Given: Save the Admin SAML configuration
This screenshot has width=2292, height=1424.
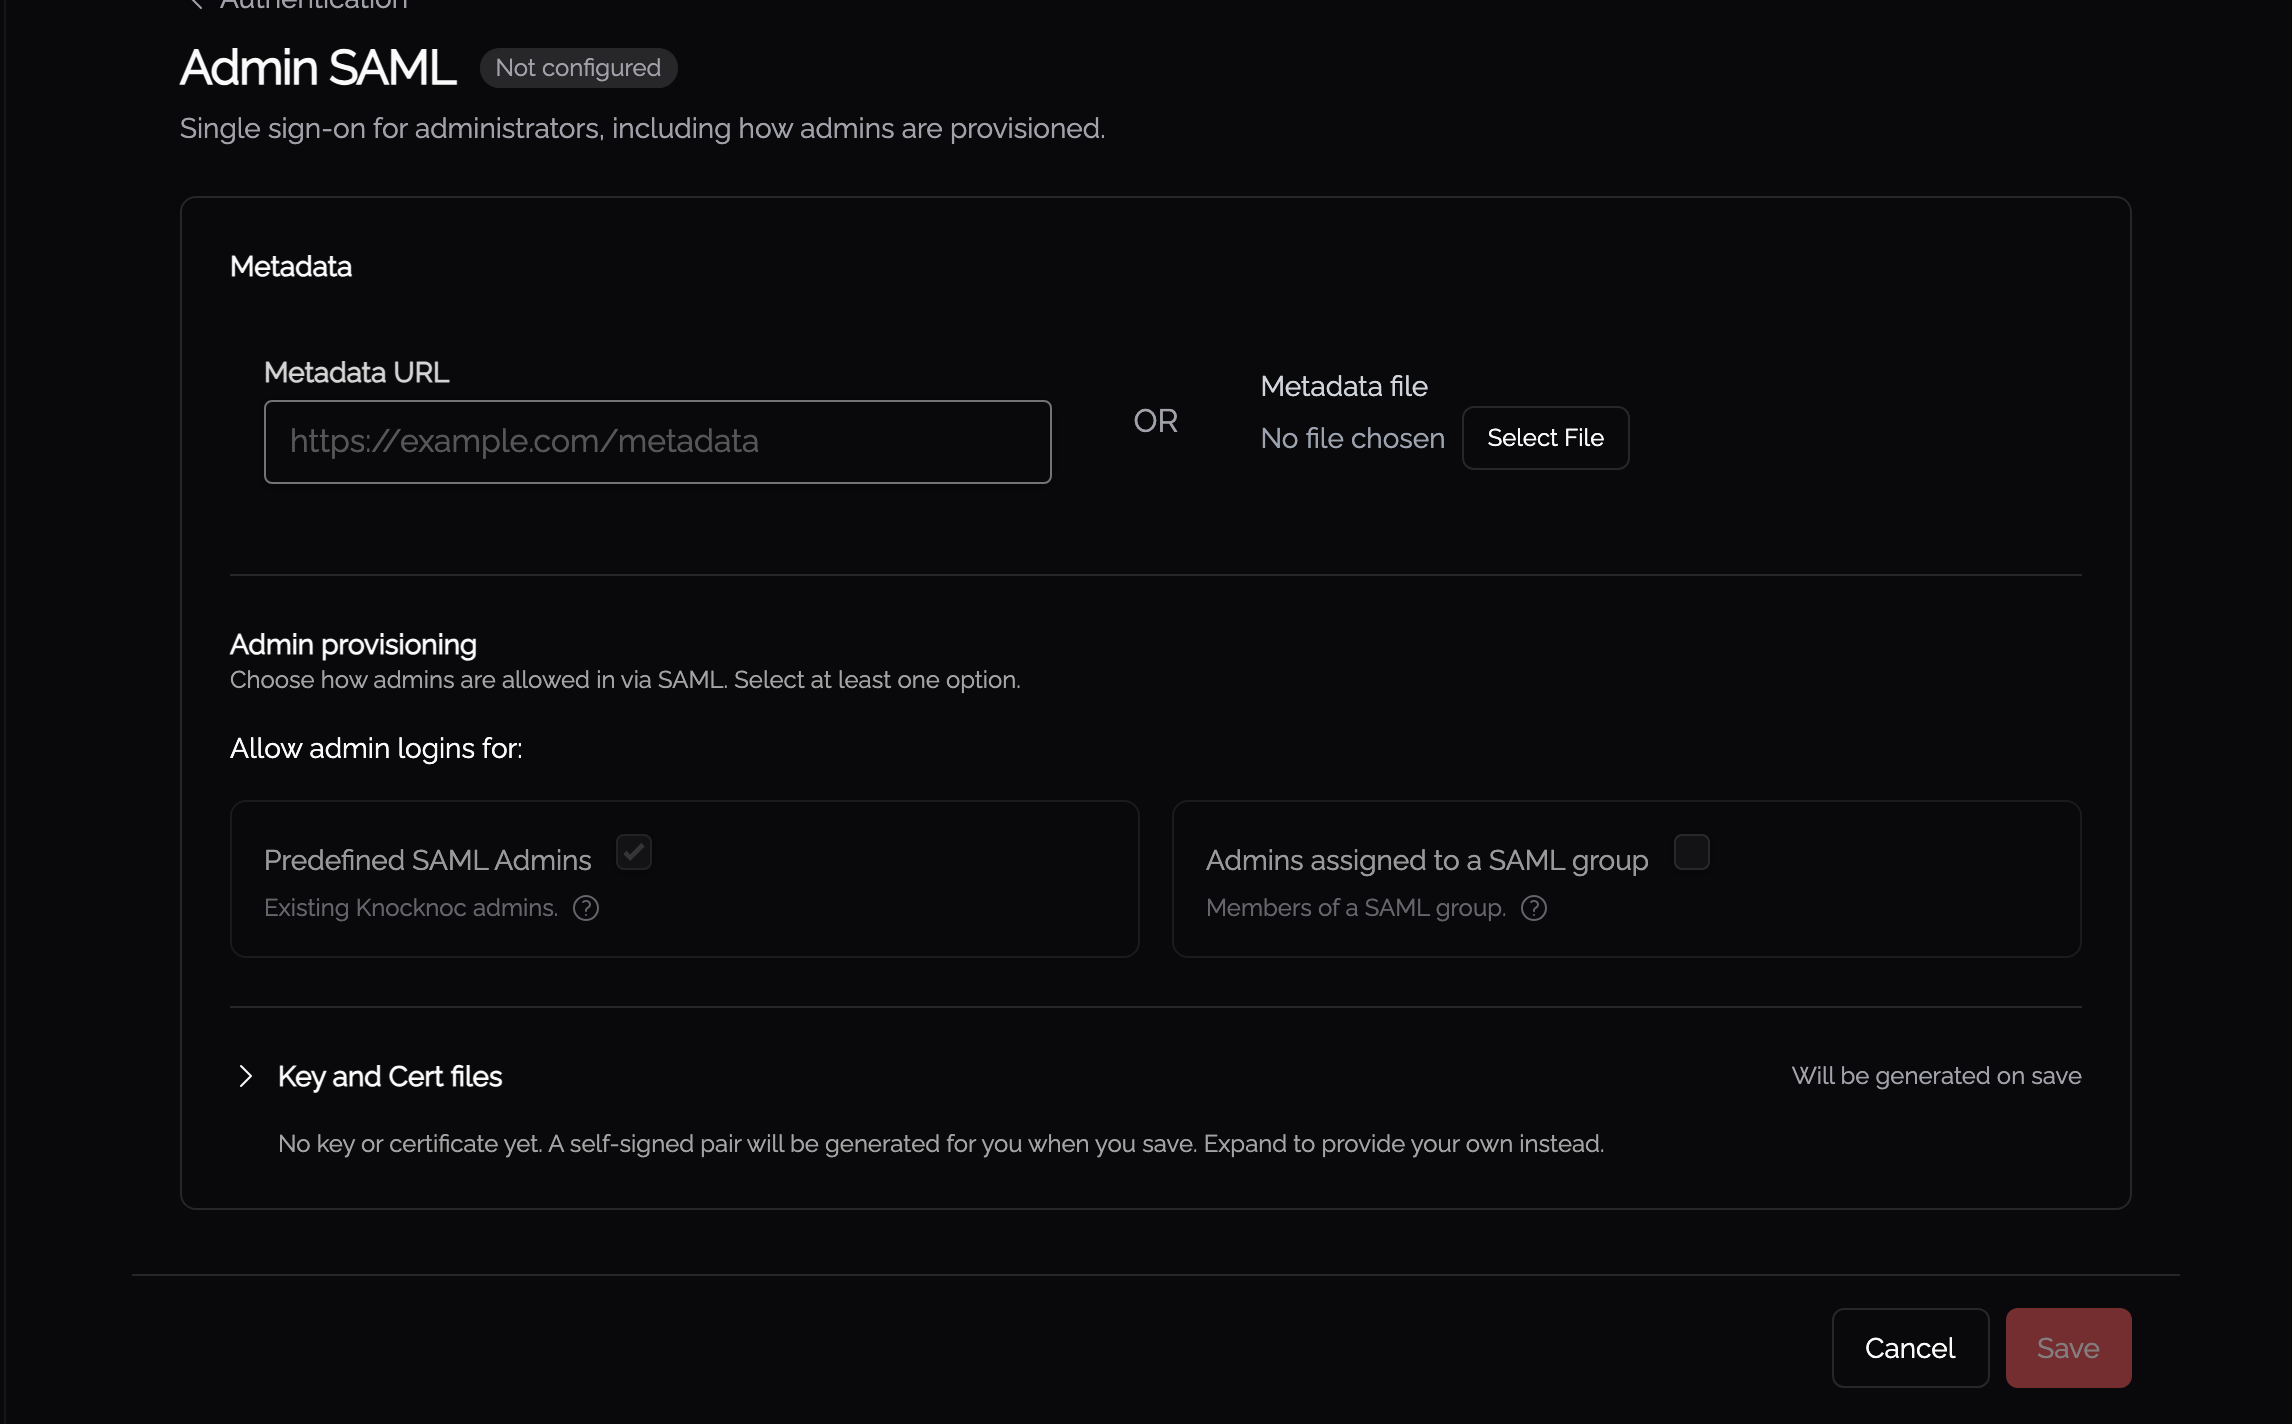Looking at the screenshot, I should (x=2068, y=1348).
